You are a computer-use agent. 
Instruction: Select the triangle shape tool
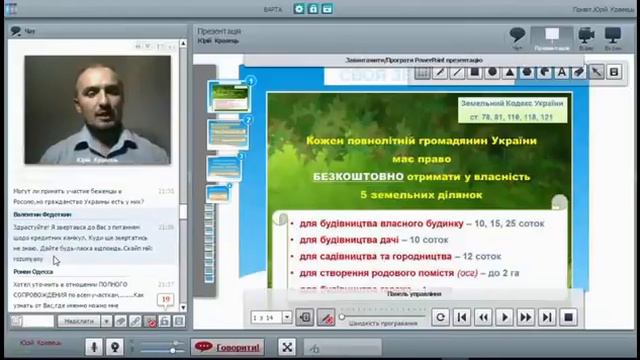tap(509, 72)
